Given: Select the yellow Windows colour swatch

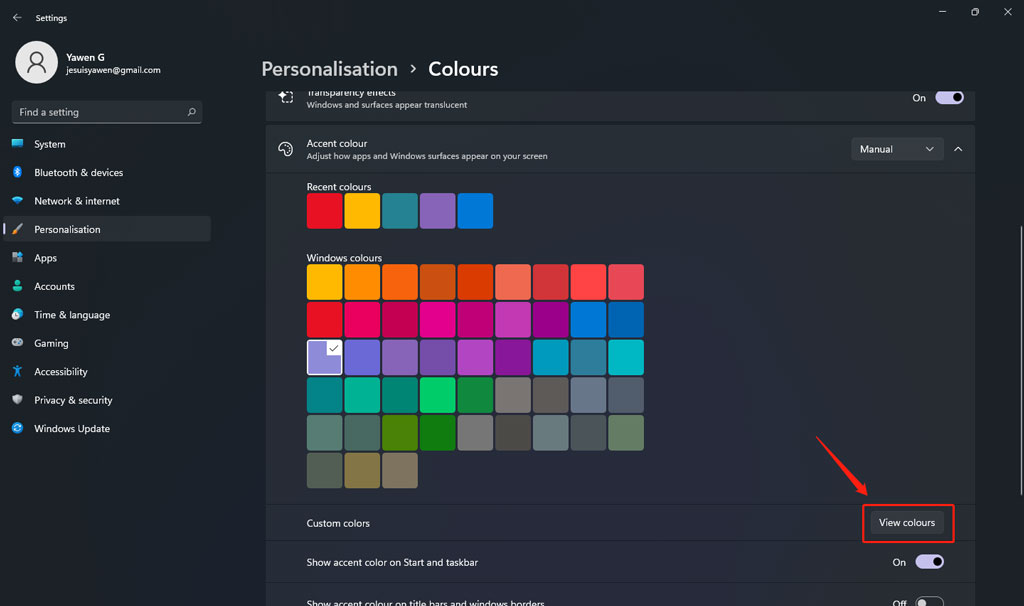Looking at the screenshot, I should [324, 281].
